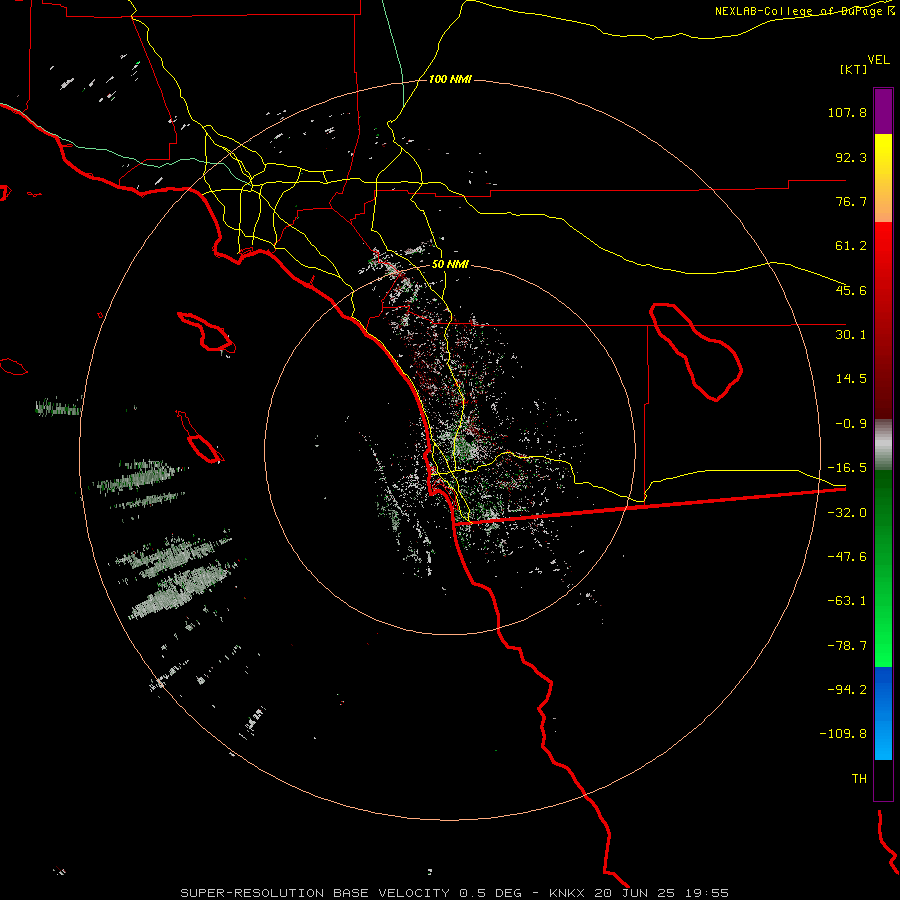
Task: Click the -47.6 legend value
Action: pos(847,557)
